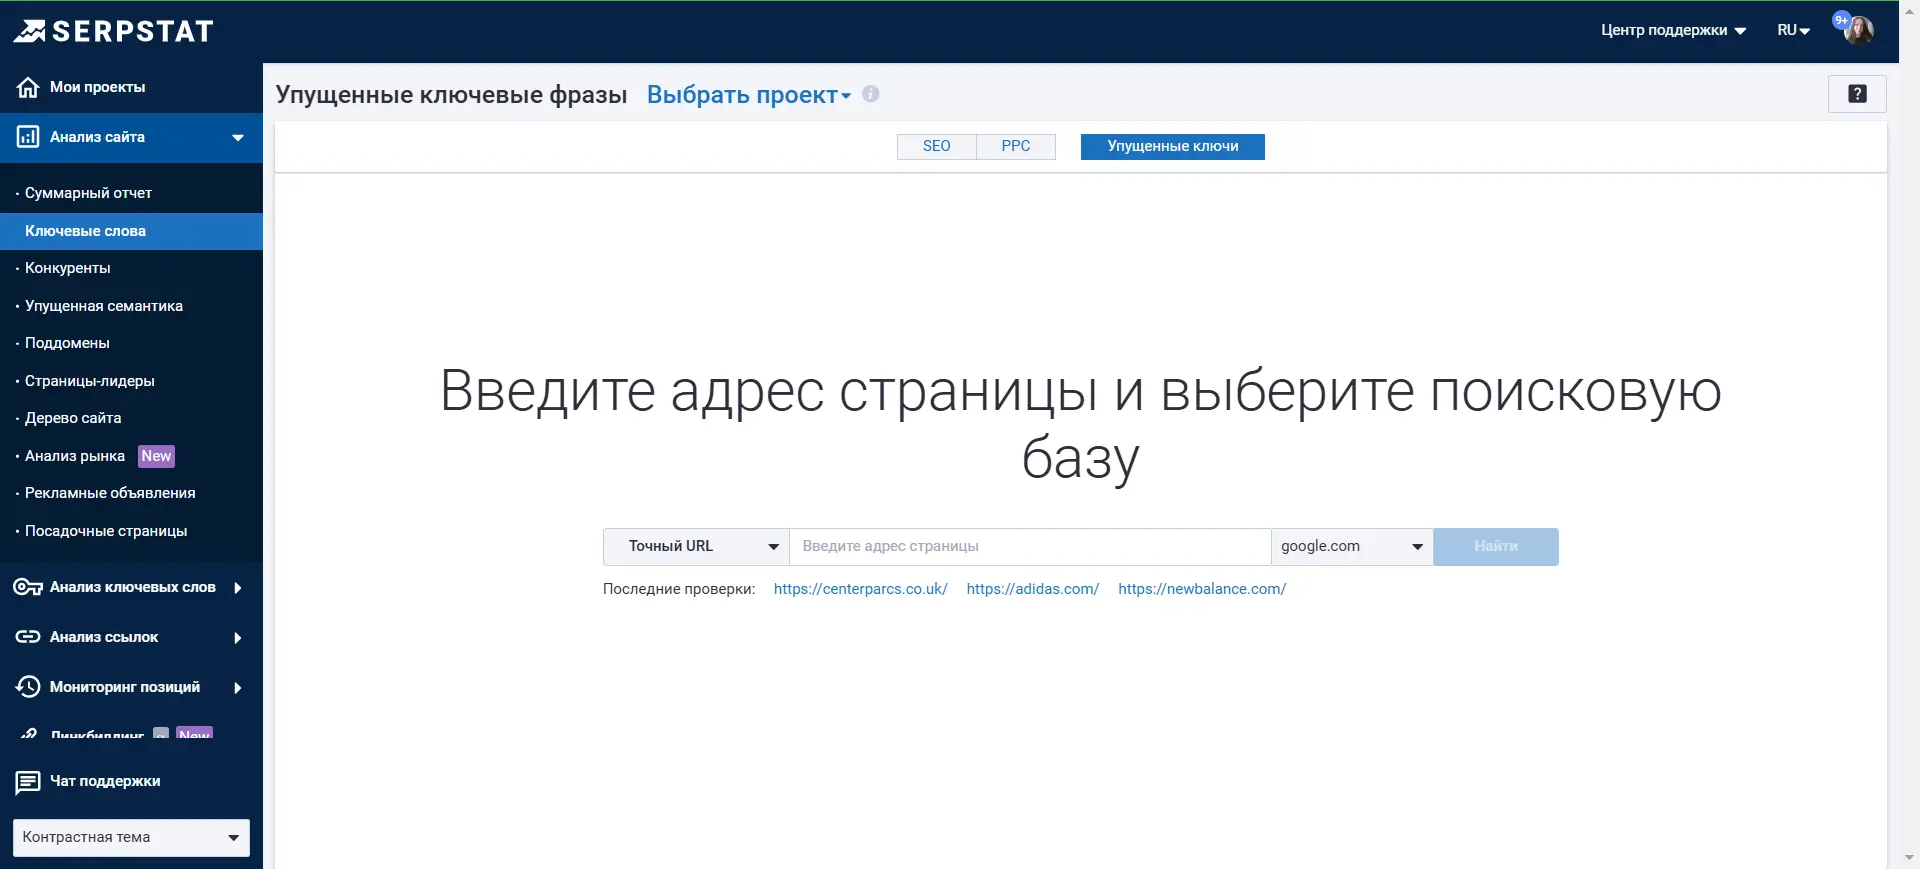Click the Введите адрес страницы input field
Screen dimensions: 1920x869
(x=1030, y=547)
